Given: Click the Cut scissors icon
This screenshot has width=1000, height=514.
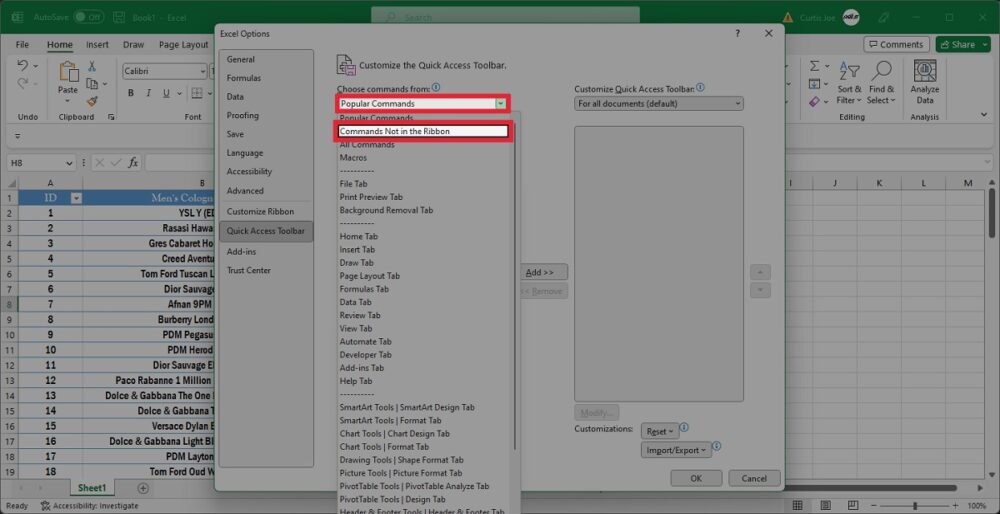Looking at the screenshot, I should tap(92, 66).
